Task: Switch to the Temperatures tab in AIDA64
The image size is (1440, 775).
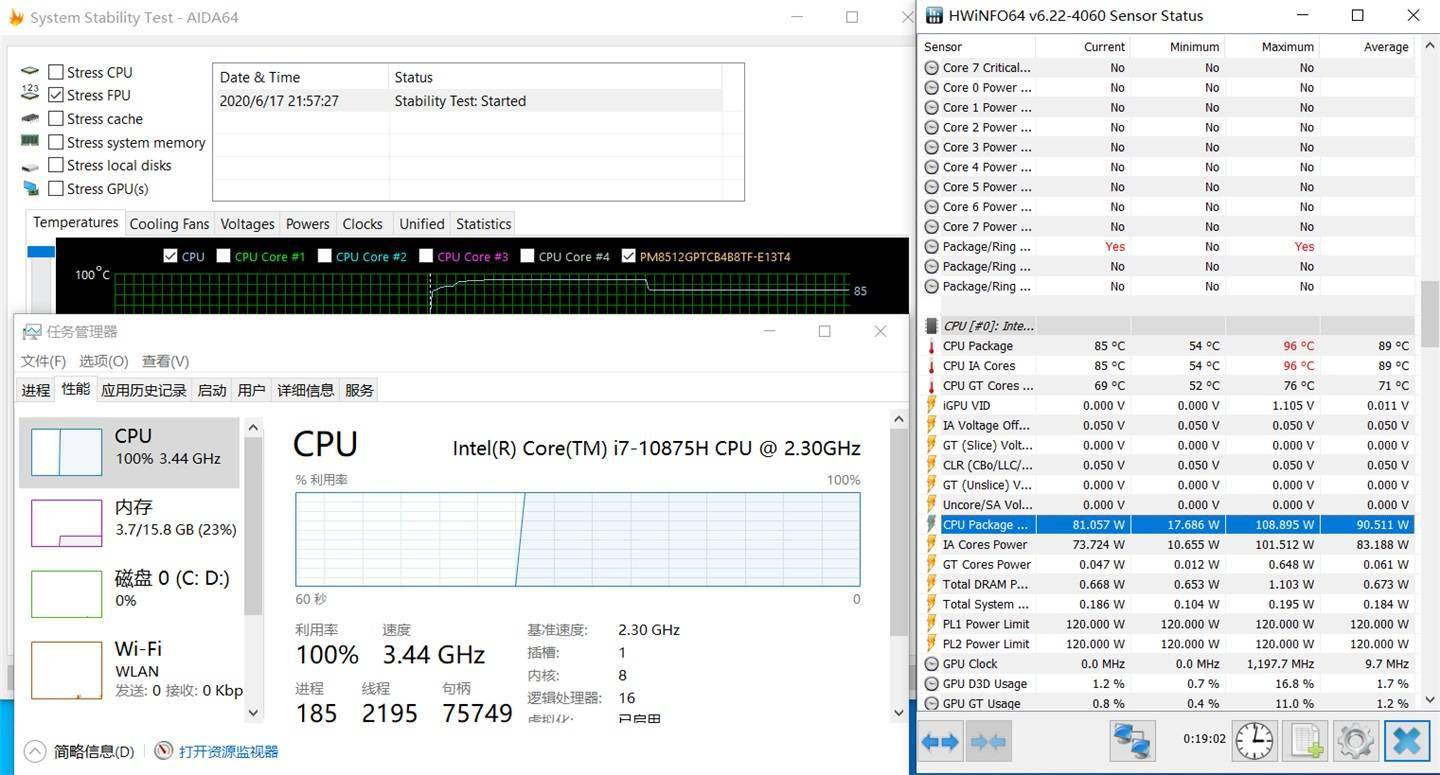Action: coord(76,223)
